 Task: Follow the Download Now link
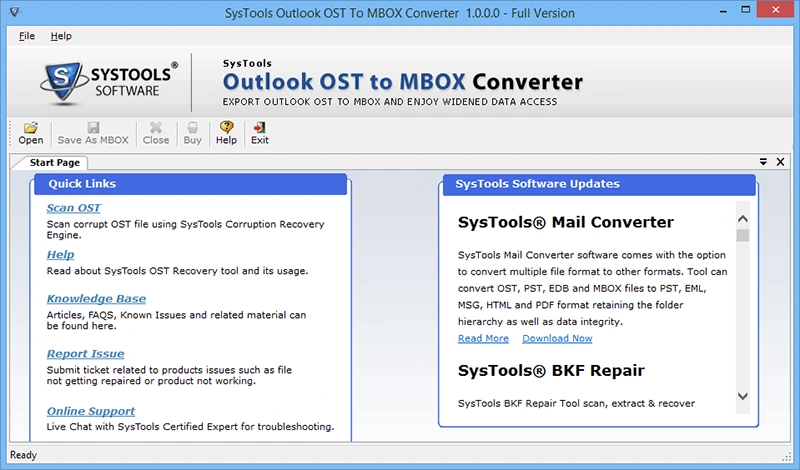coord(557,338)
